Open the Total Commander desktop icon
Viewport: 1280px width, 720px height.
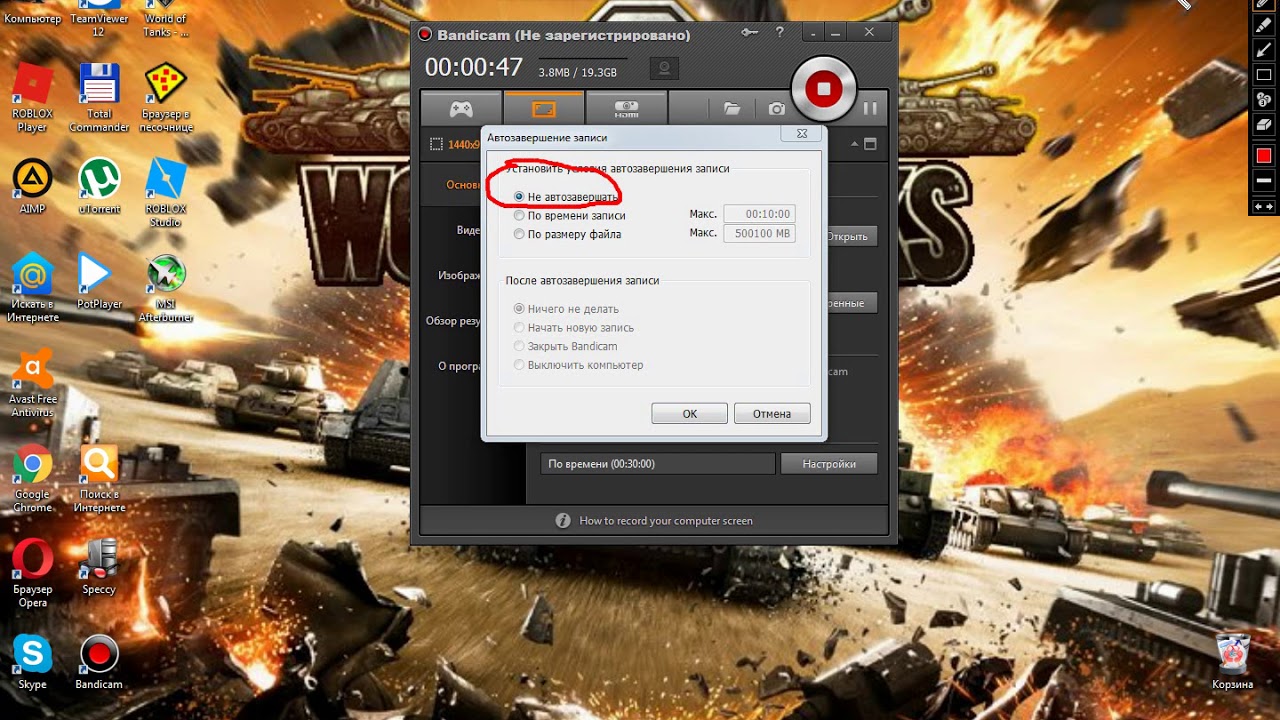click(99, 97)
